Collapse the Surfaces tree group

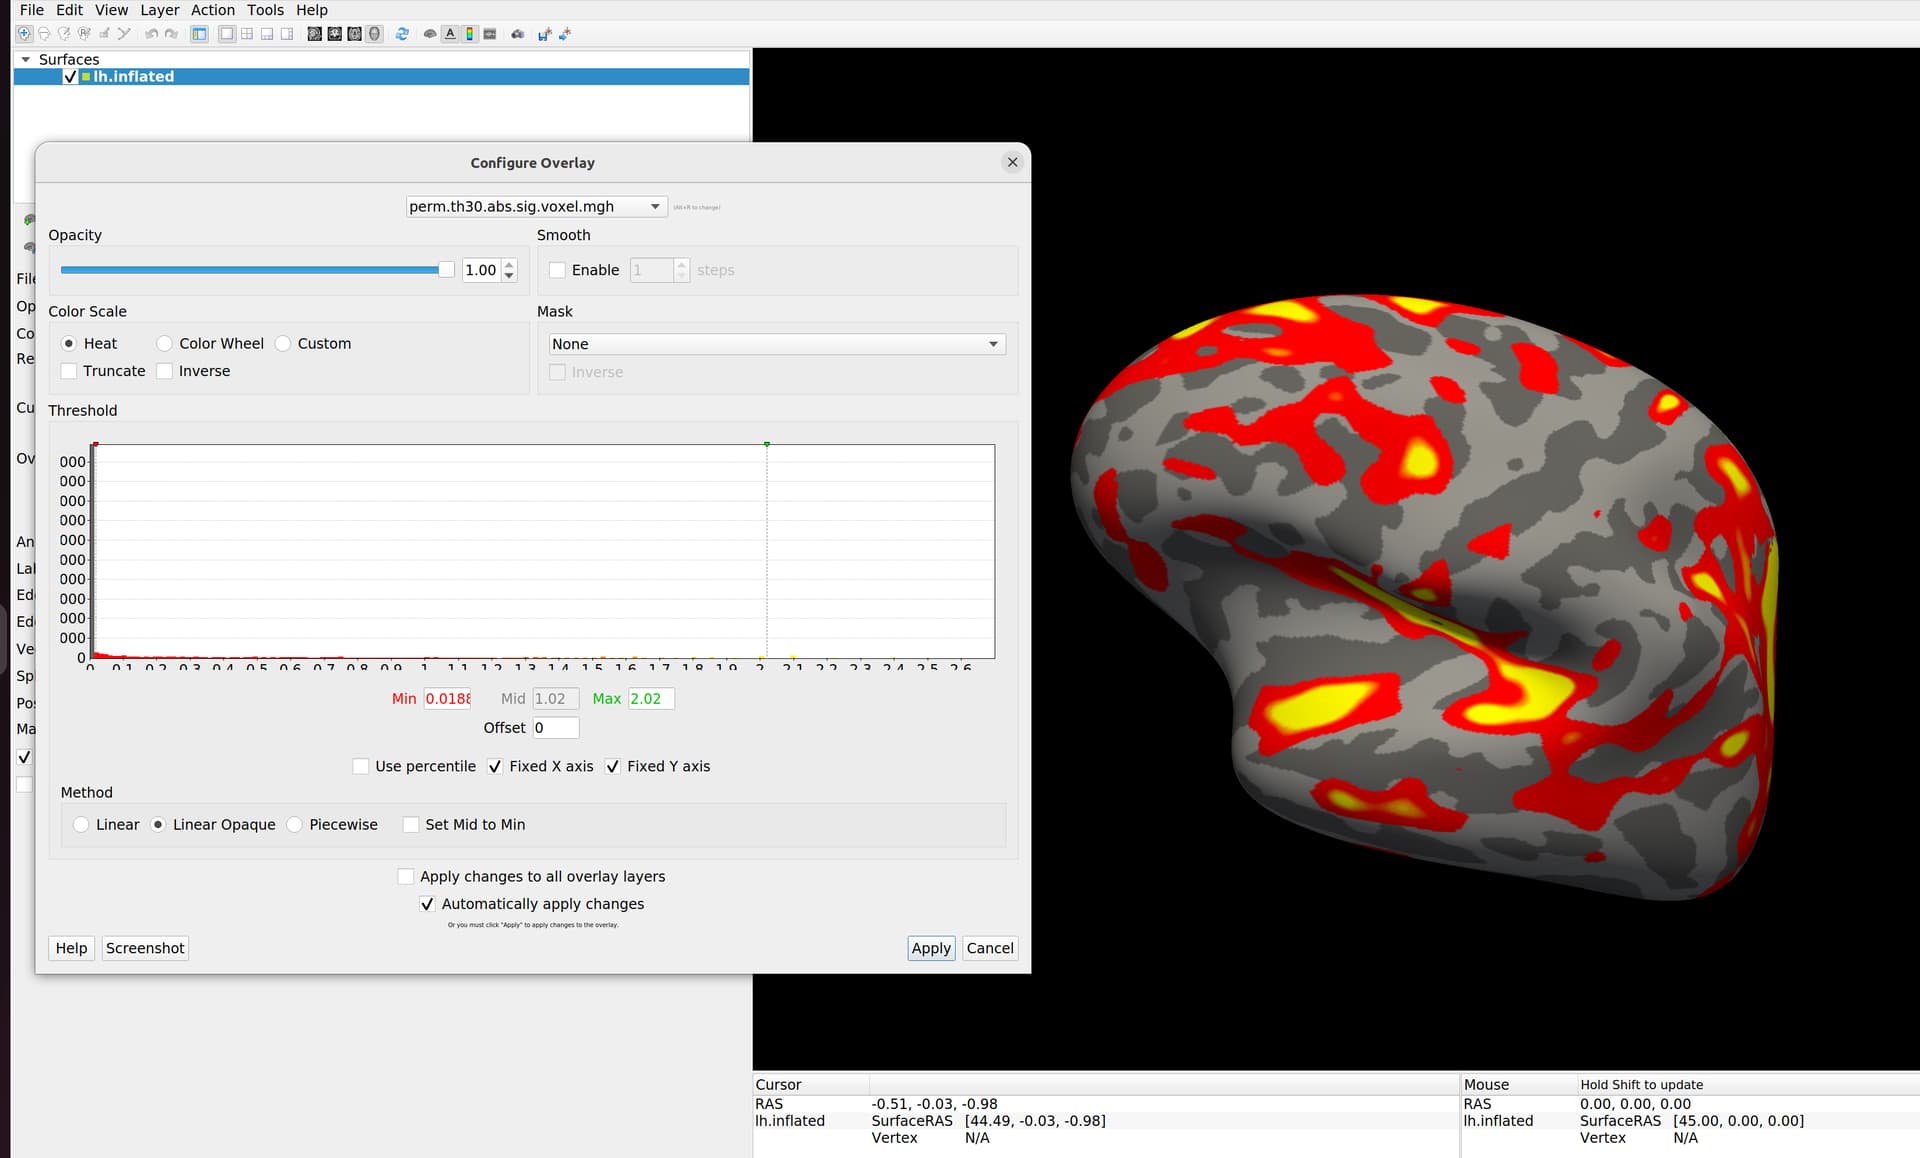[x=25, y=60]
